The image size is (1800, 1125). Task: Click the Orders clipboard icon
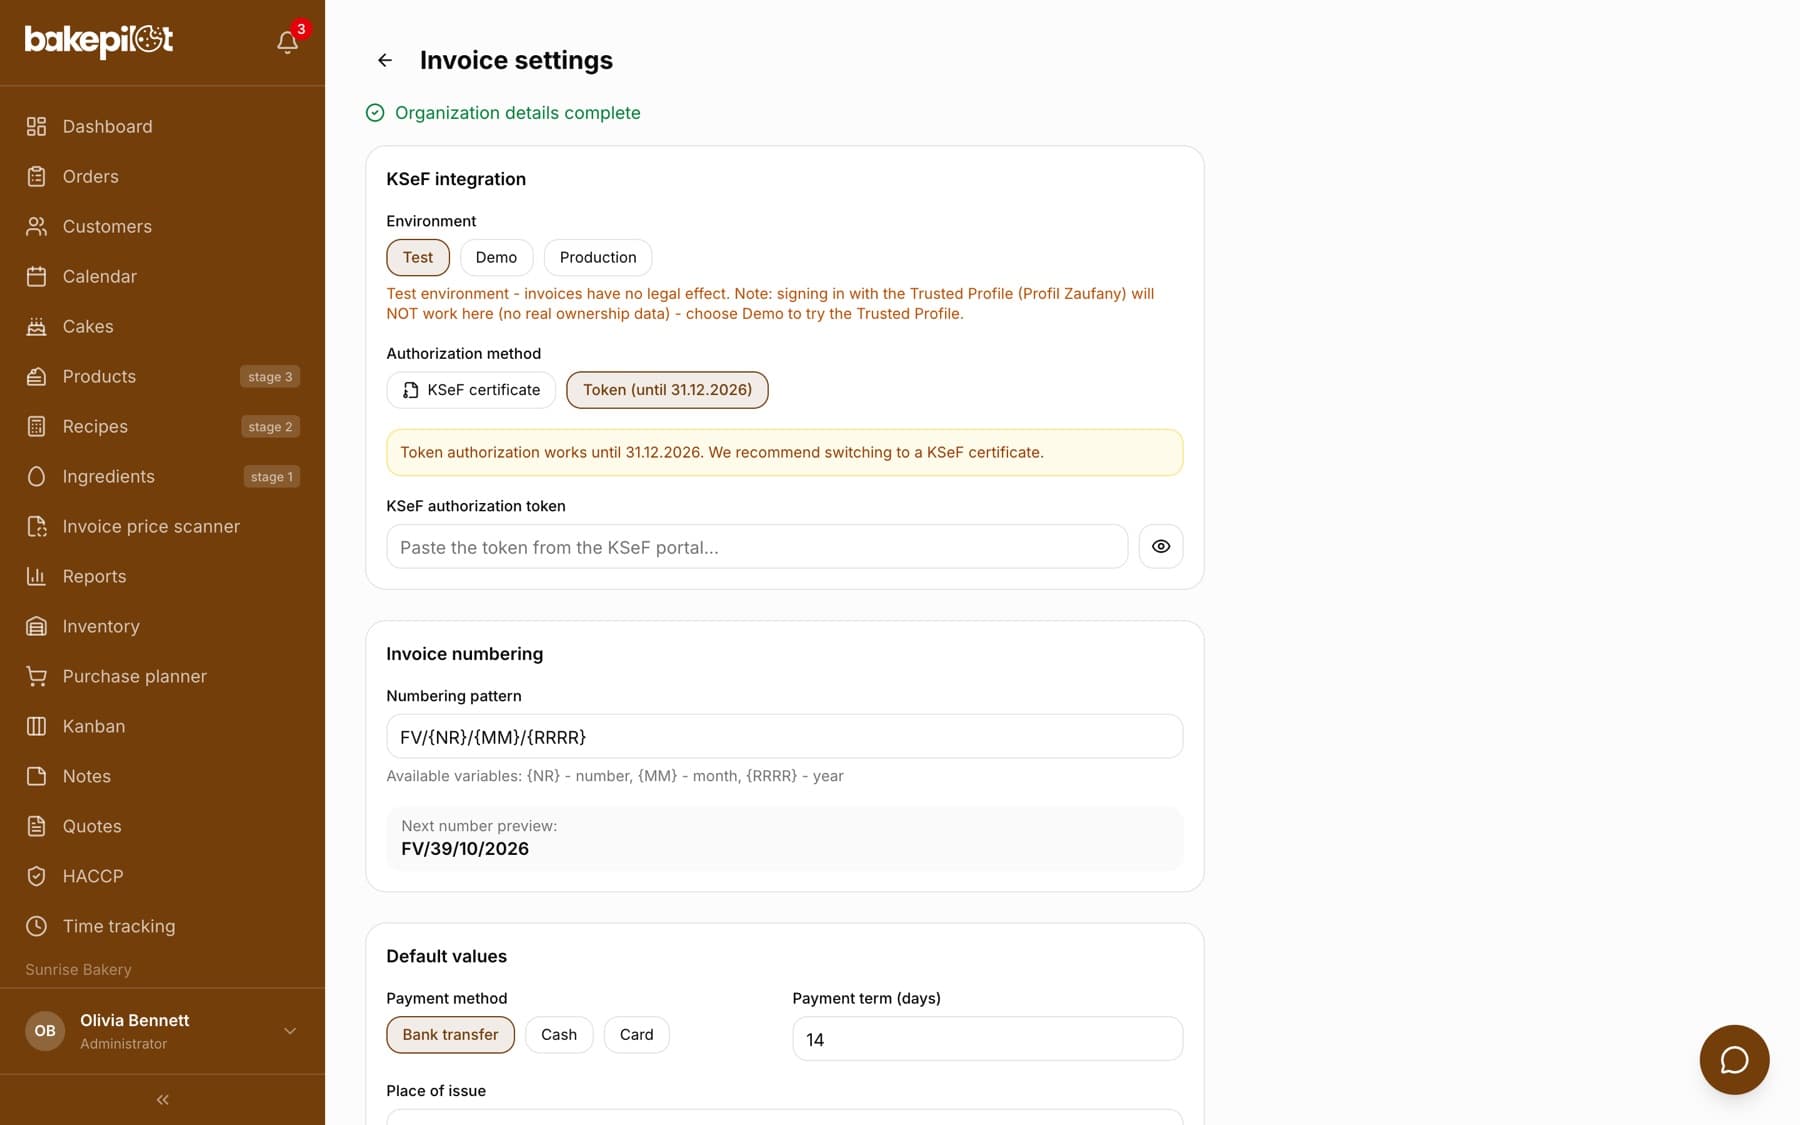(x=36, y=176)
